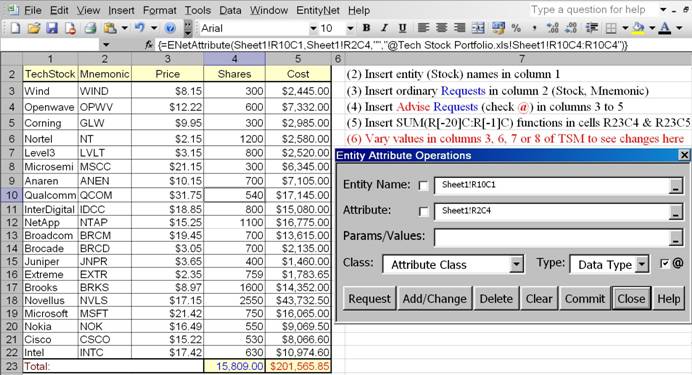Open Borders dropdown arrow

pos(625,28)
